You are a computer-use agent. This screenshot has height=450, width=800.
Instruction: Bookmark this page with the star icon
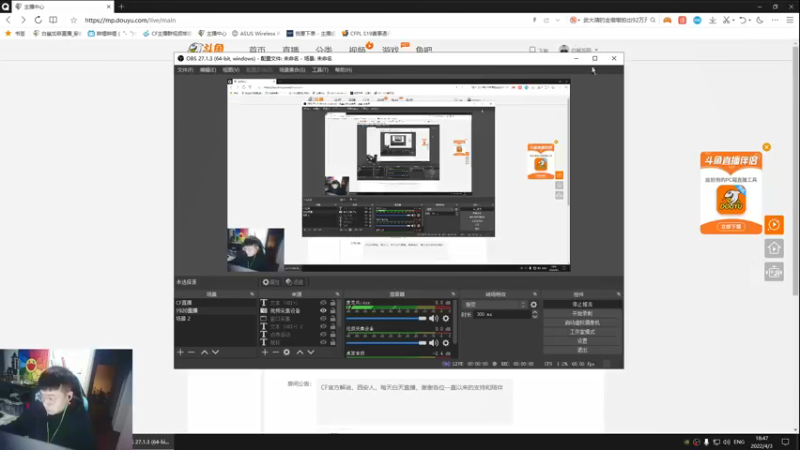coord(73,20)
